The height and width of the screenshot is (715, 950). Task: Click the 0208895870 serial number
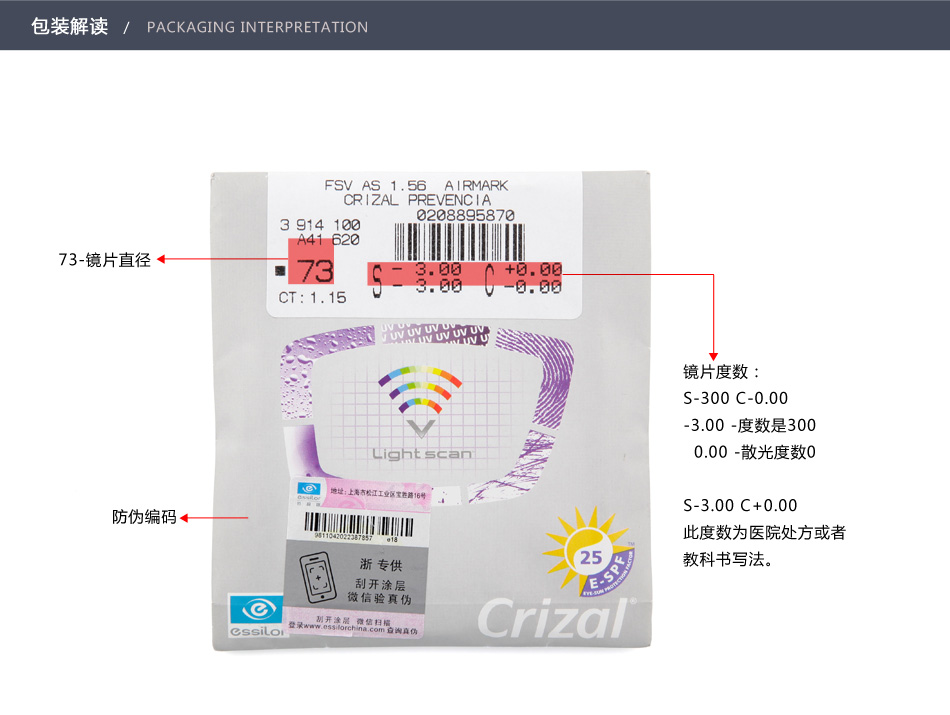click(465, 215)
